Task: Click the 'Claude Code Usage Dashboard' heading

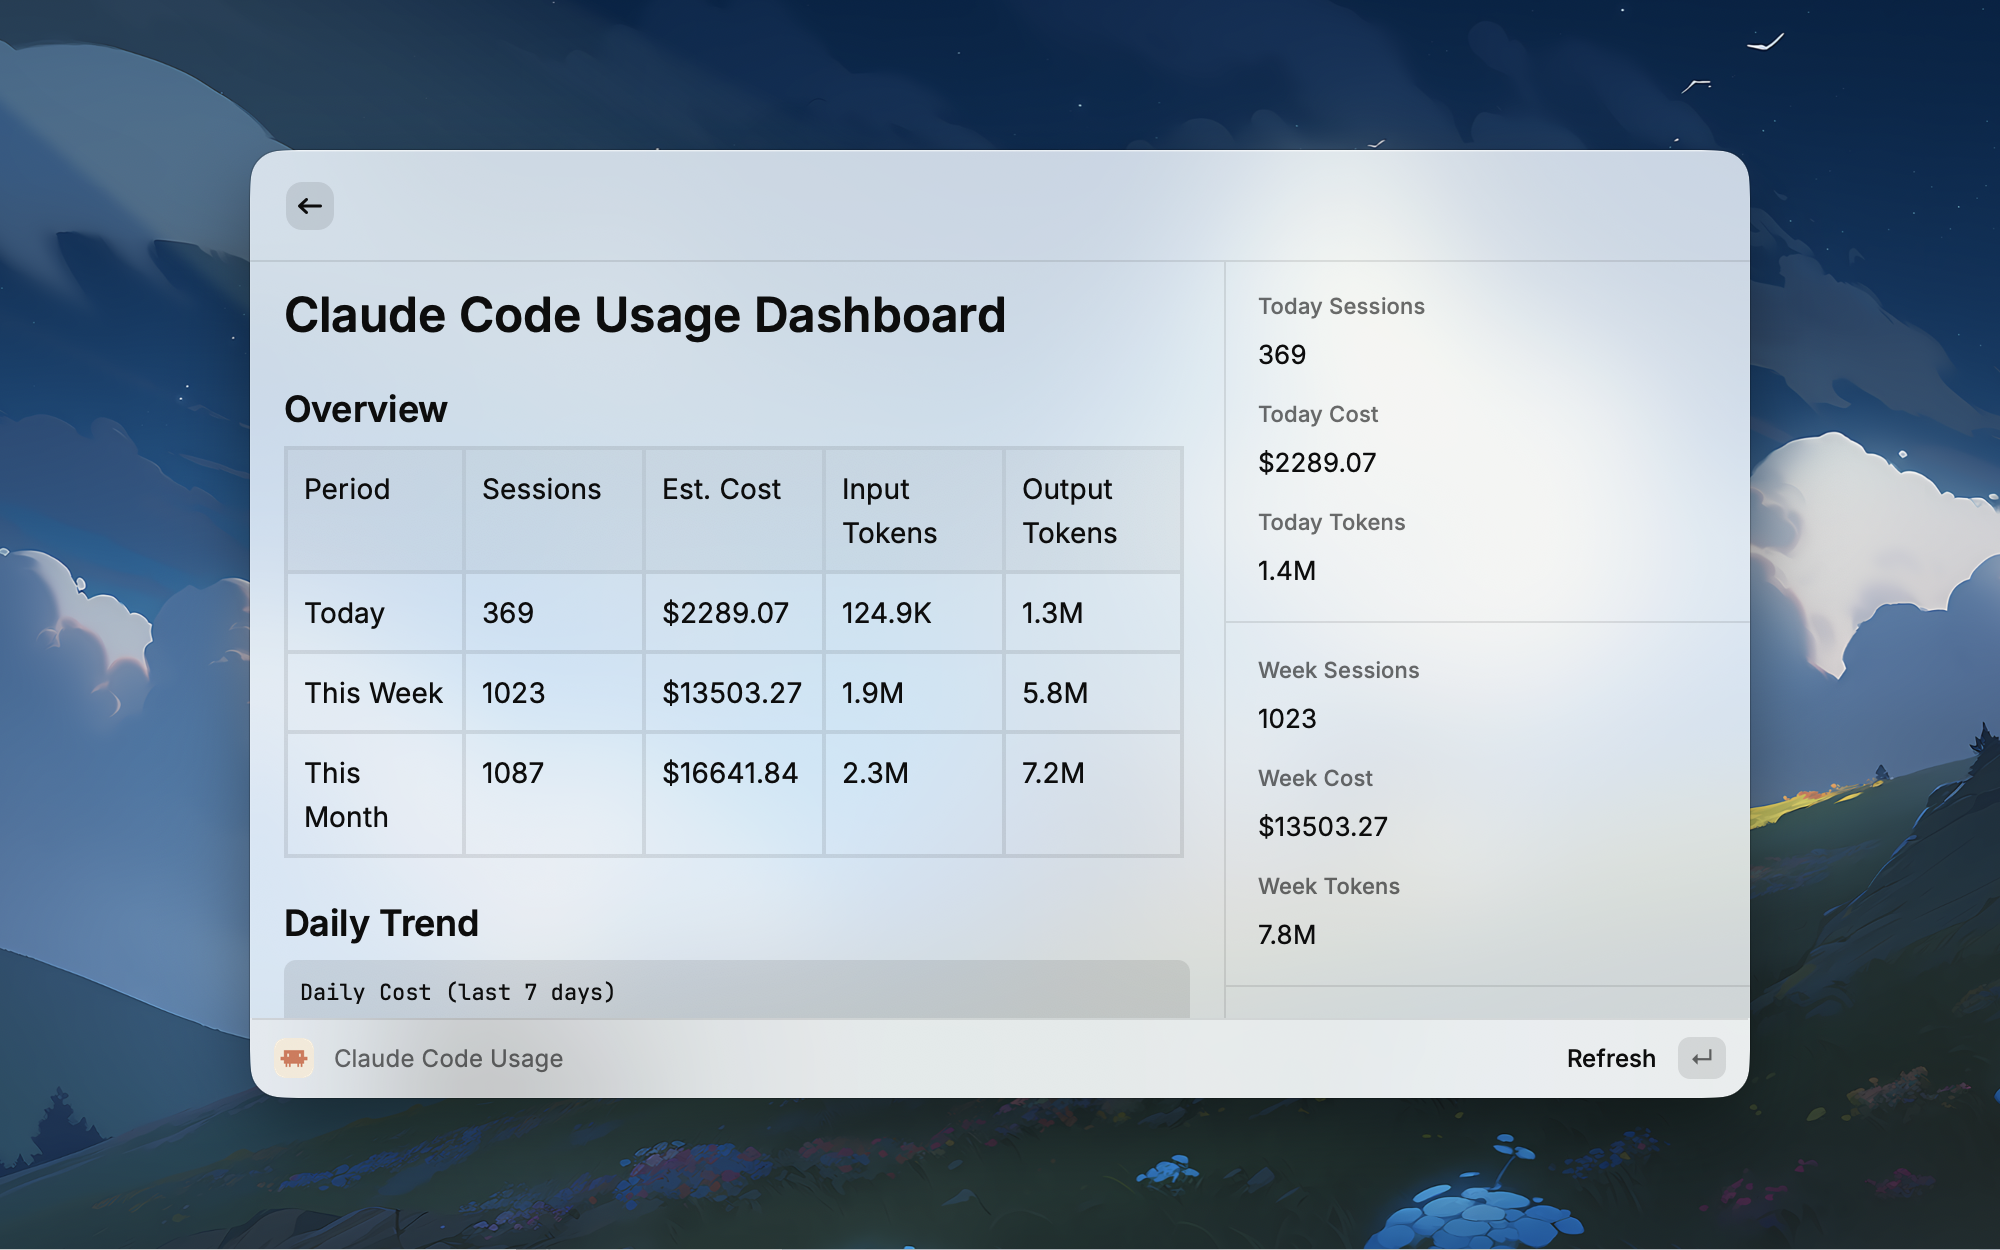Action: [x=645, y=315]
